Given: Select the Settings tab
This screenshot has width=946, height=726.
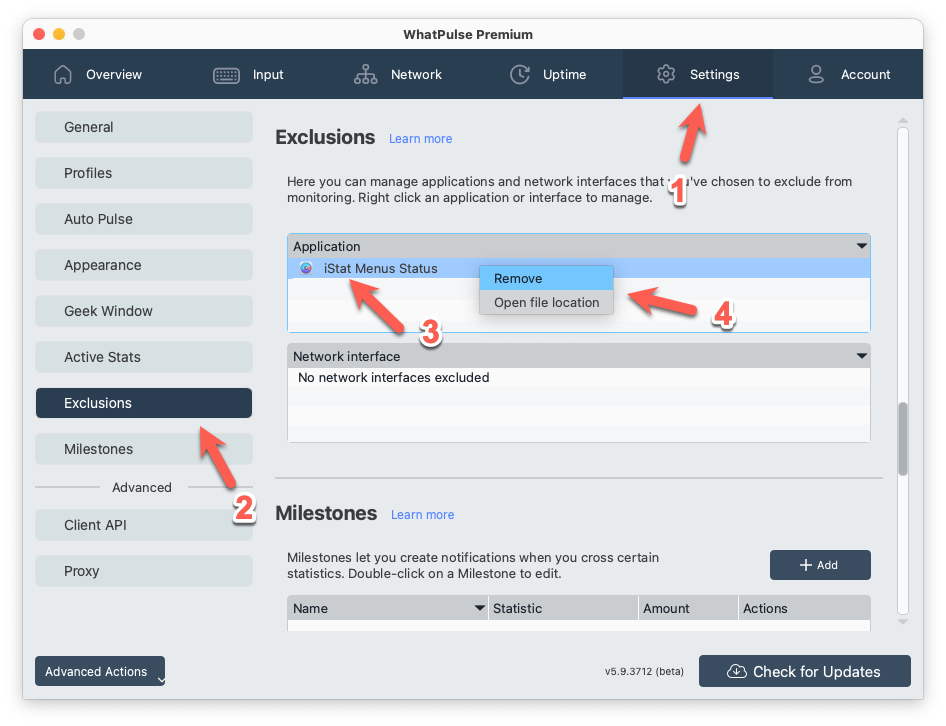Looking at the screenshot, I should 698,74.
